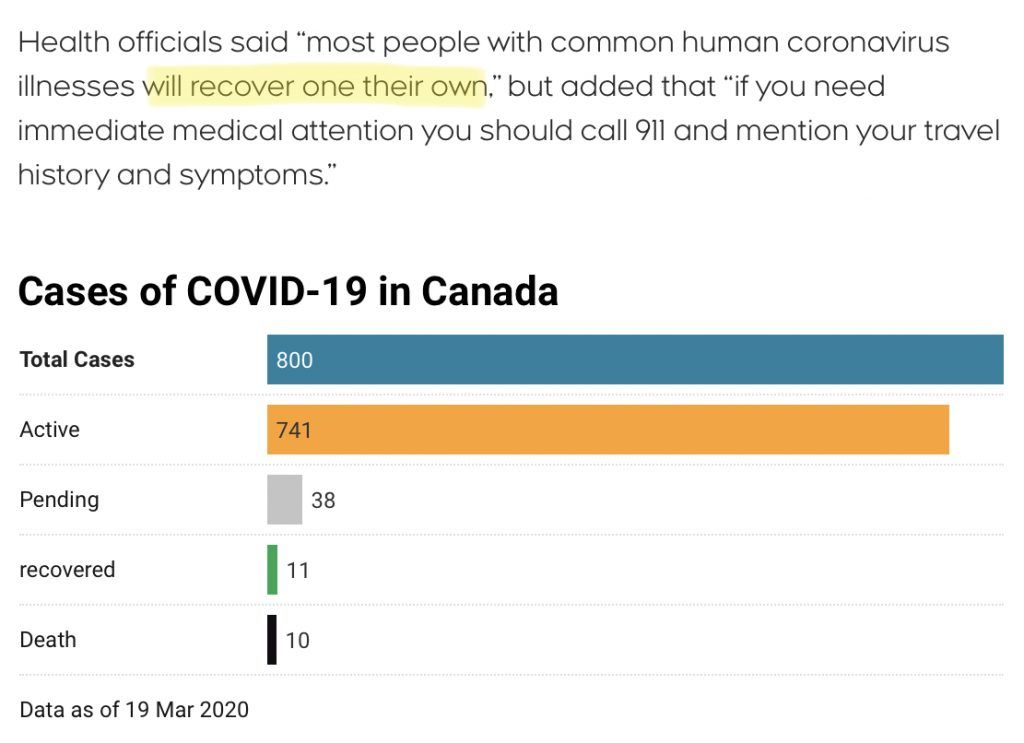Select the "Total Cases" row label

[x=77, y=360]
